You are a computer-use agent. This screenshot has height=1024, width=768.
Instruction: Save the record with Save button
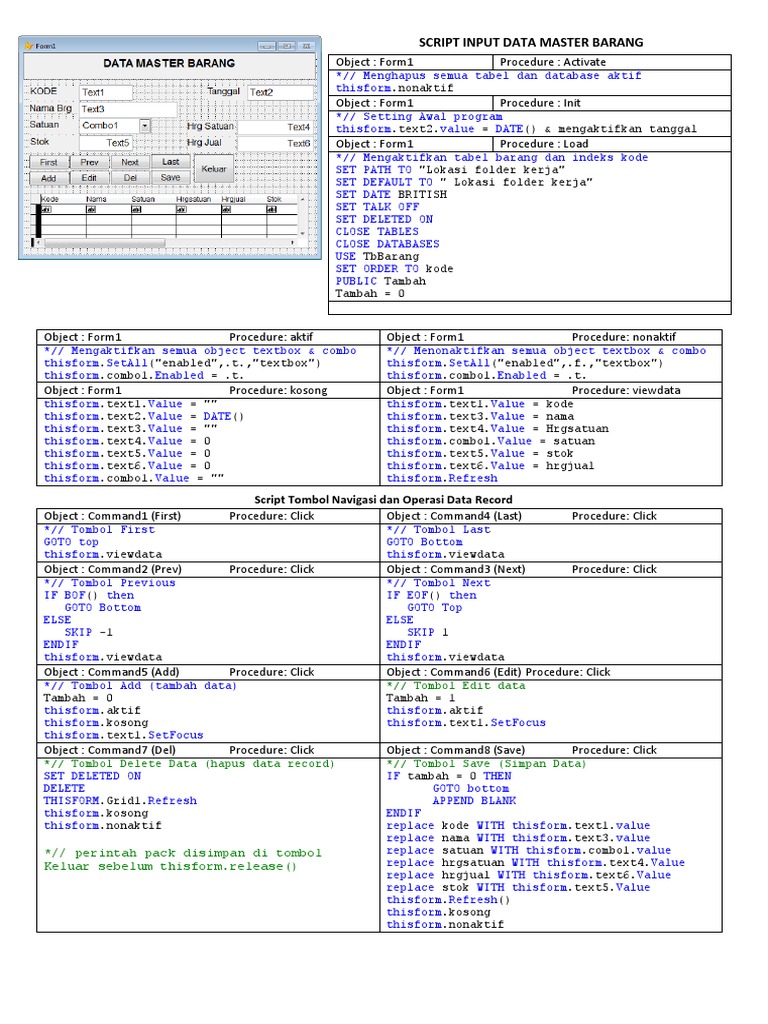click(x=171, y=178)
